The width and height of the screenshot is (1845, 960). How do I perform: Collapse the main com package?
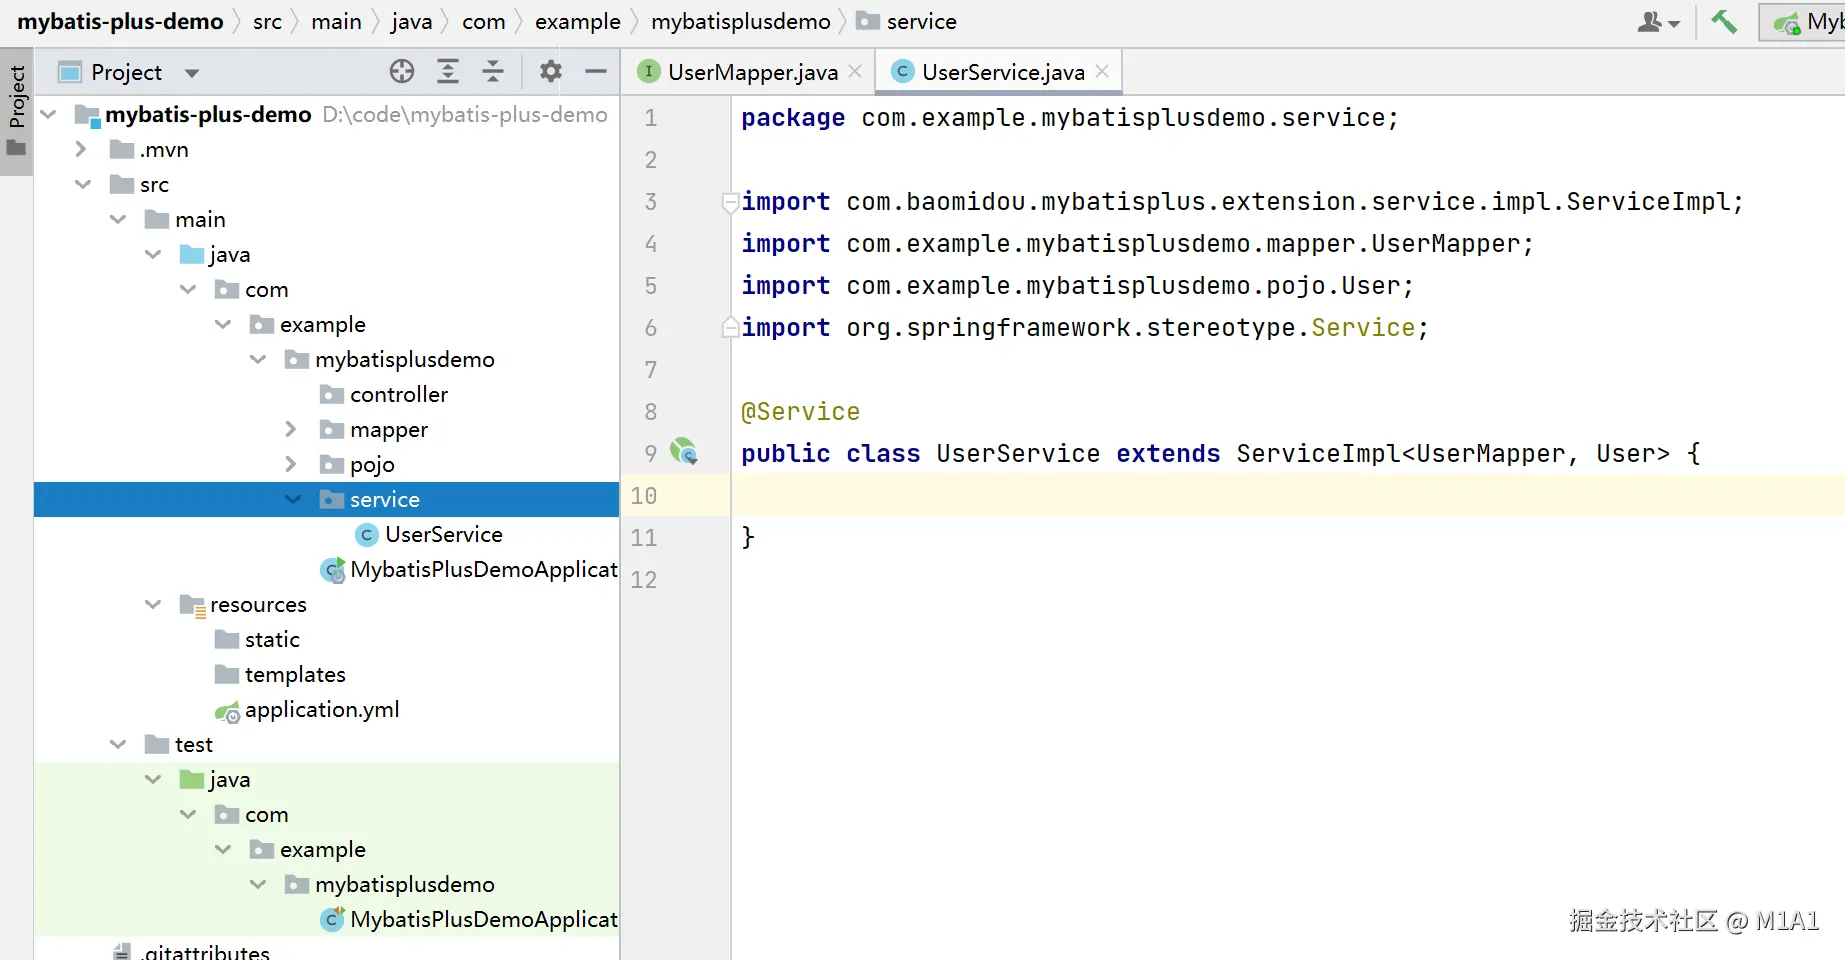coord(188,289)
